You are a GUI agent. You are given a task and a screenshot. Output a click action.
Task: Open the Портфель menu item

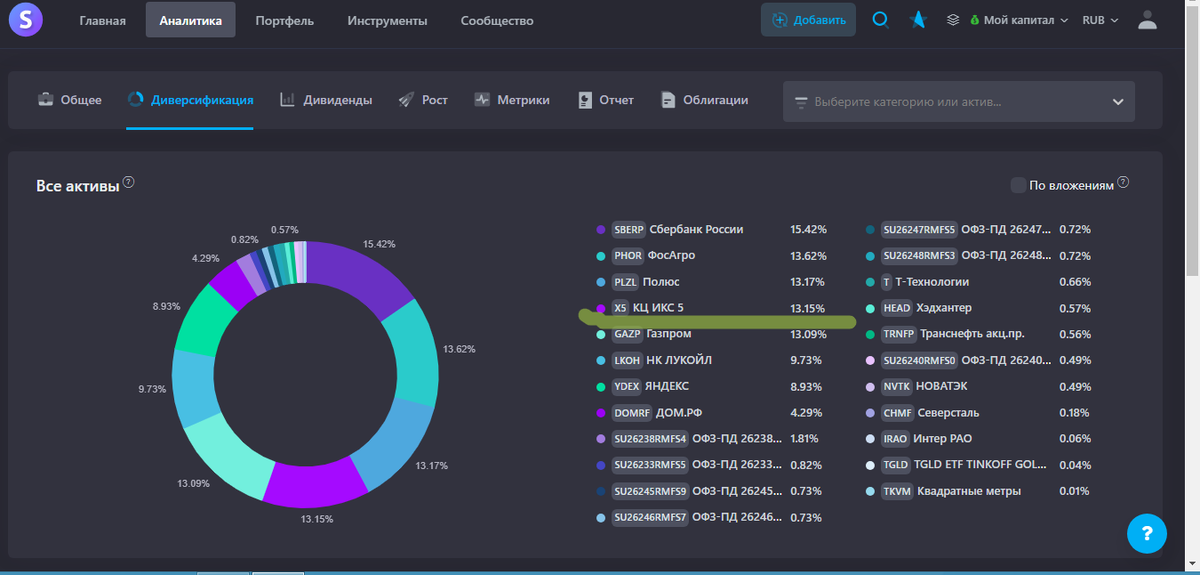click(x=284, y=20)
